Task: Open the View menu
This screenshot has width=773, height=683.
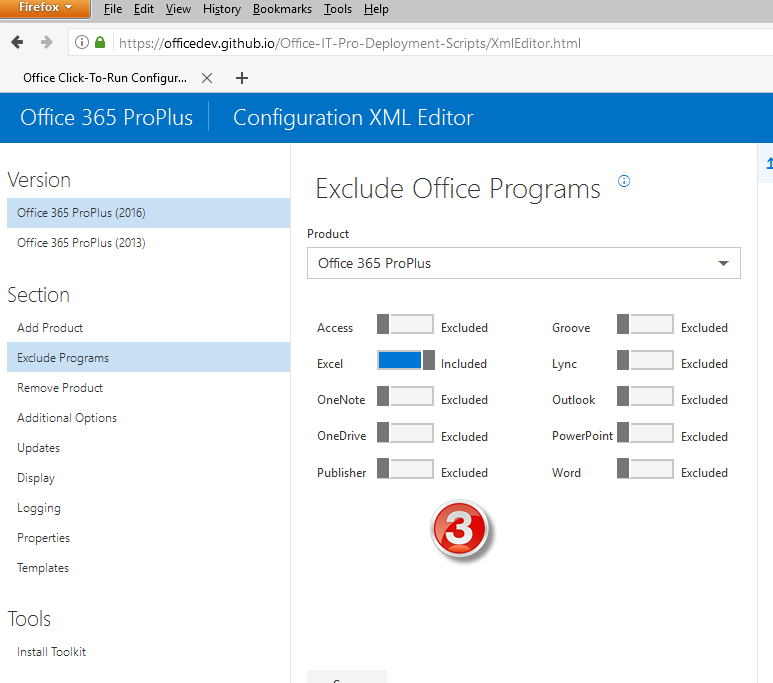Action: pos(178,9)
